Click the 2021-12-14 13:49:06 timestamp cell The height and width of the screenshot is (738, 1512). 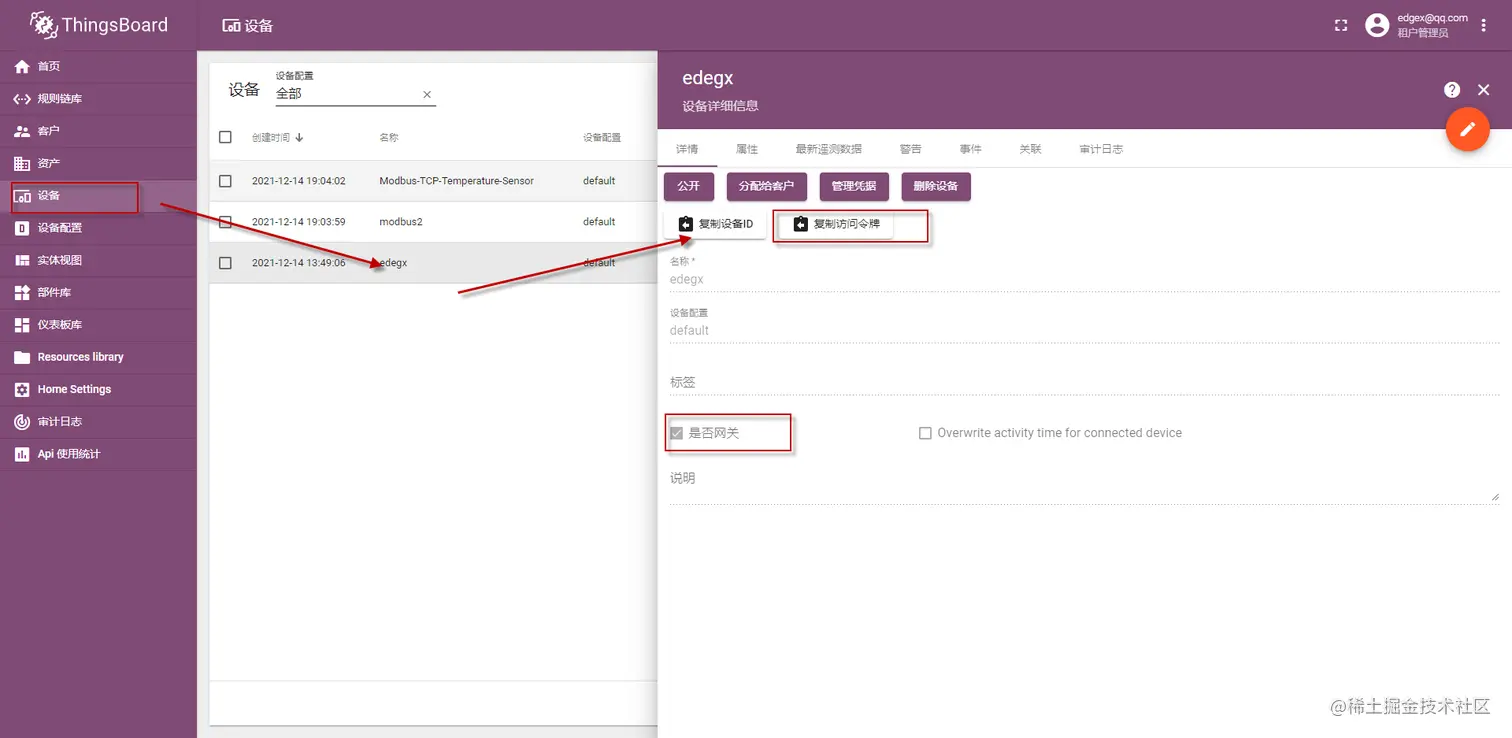point(299,263)
